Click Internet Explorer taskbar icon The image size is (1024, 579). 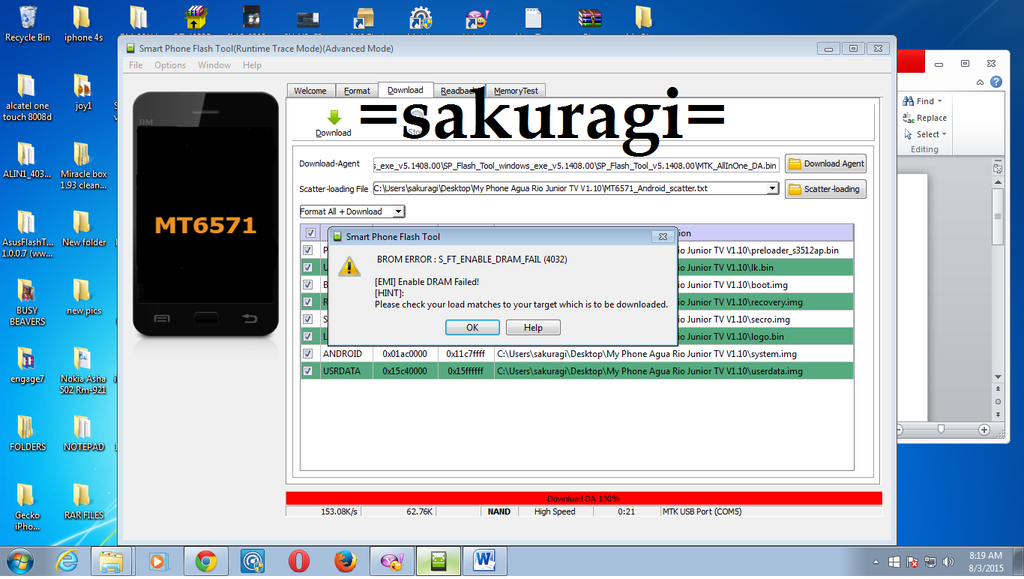pyautogui.click(x=68, y=561)
